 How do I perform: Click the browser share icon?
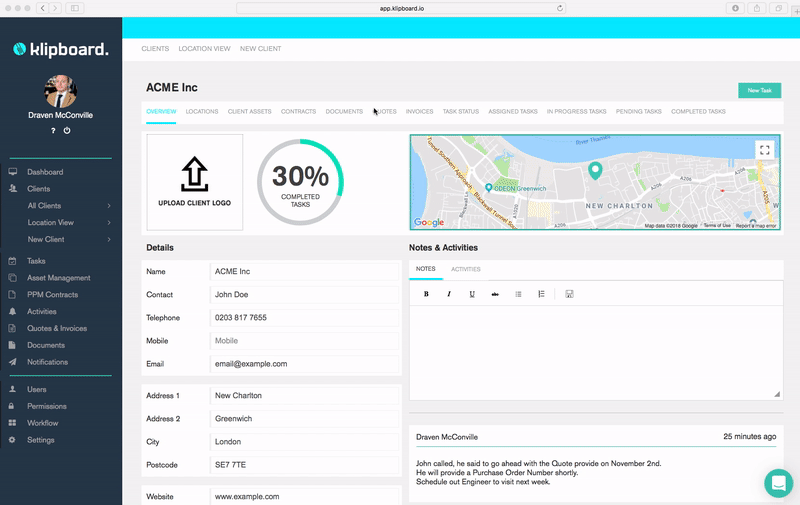point(757,8)
